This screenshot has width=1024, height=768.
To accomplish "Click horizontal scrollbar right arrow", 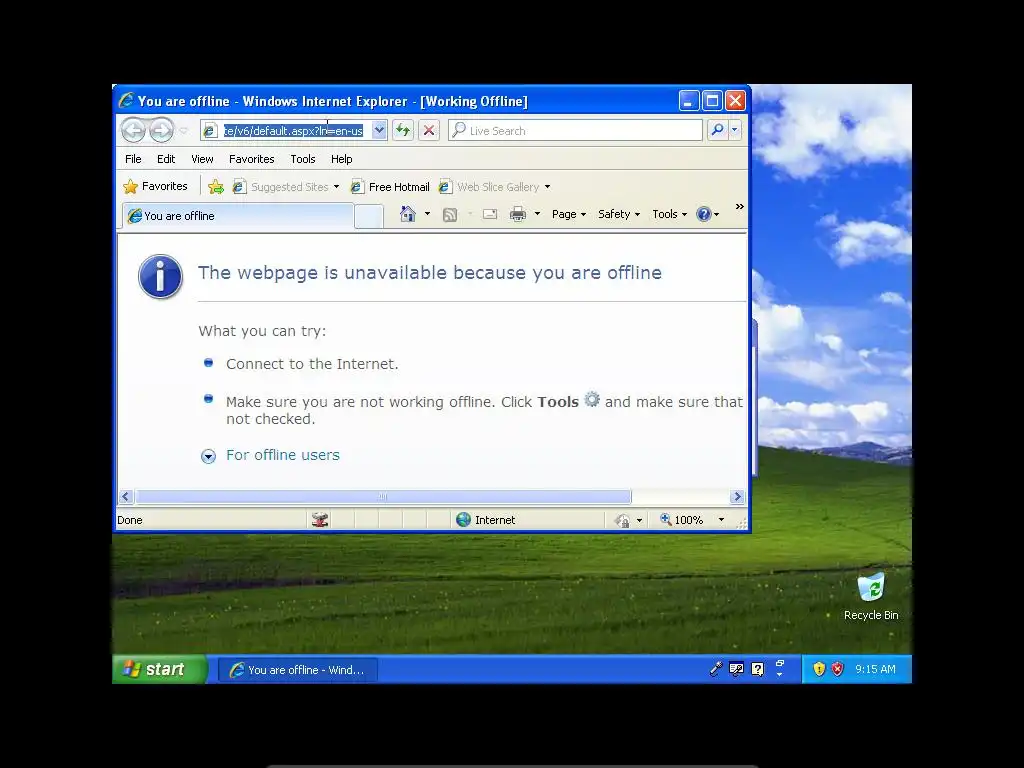I will tap(737, 496).
